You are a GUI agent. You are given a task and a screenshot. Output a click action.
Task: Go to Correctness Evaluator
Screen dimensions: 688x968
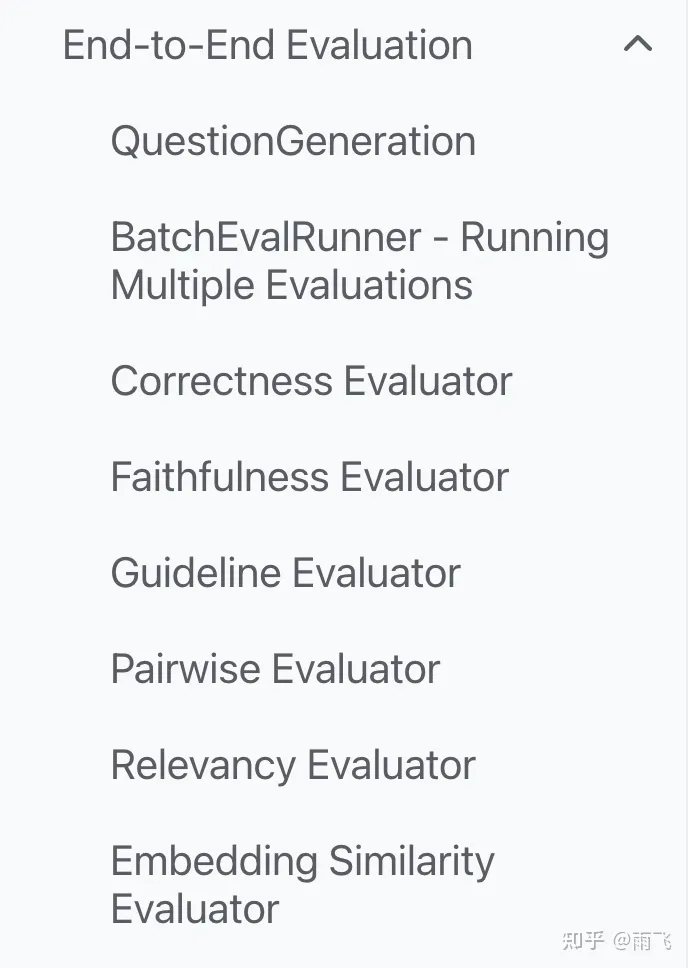[311, 381]
